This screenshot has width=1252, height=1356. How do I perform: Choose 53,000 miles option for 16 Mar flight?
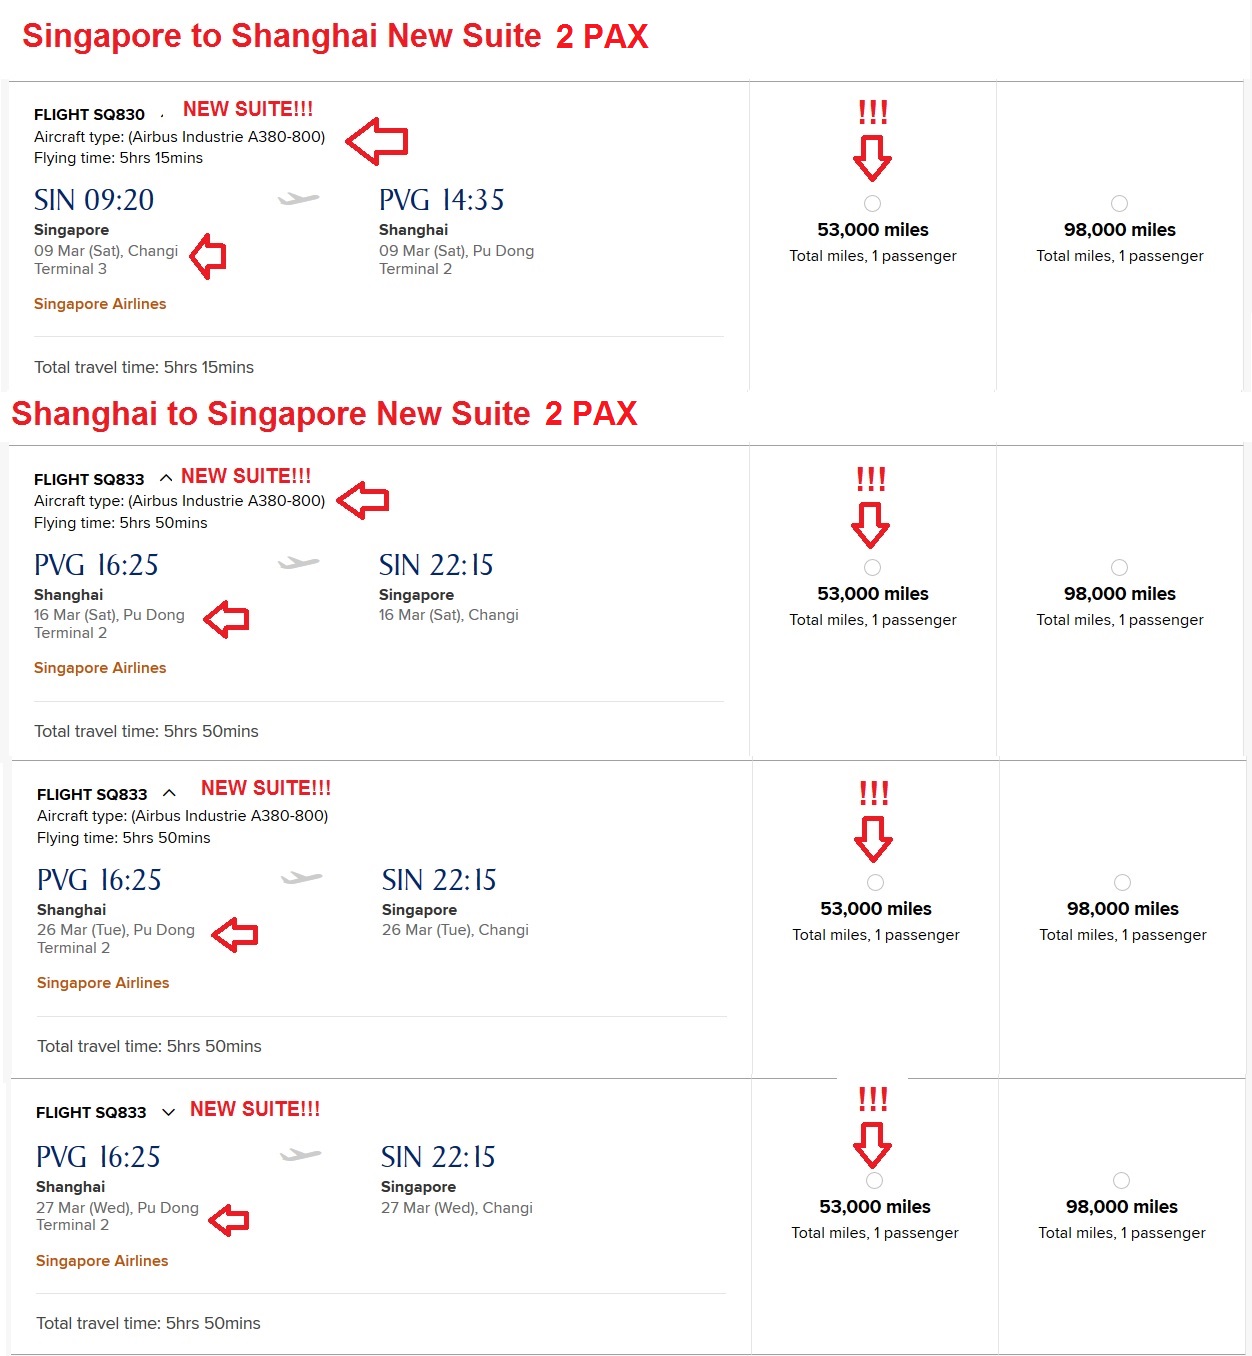[x=873, y=568]
